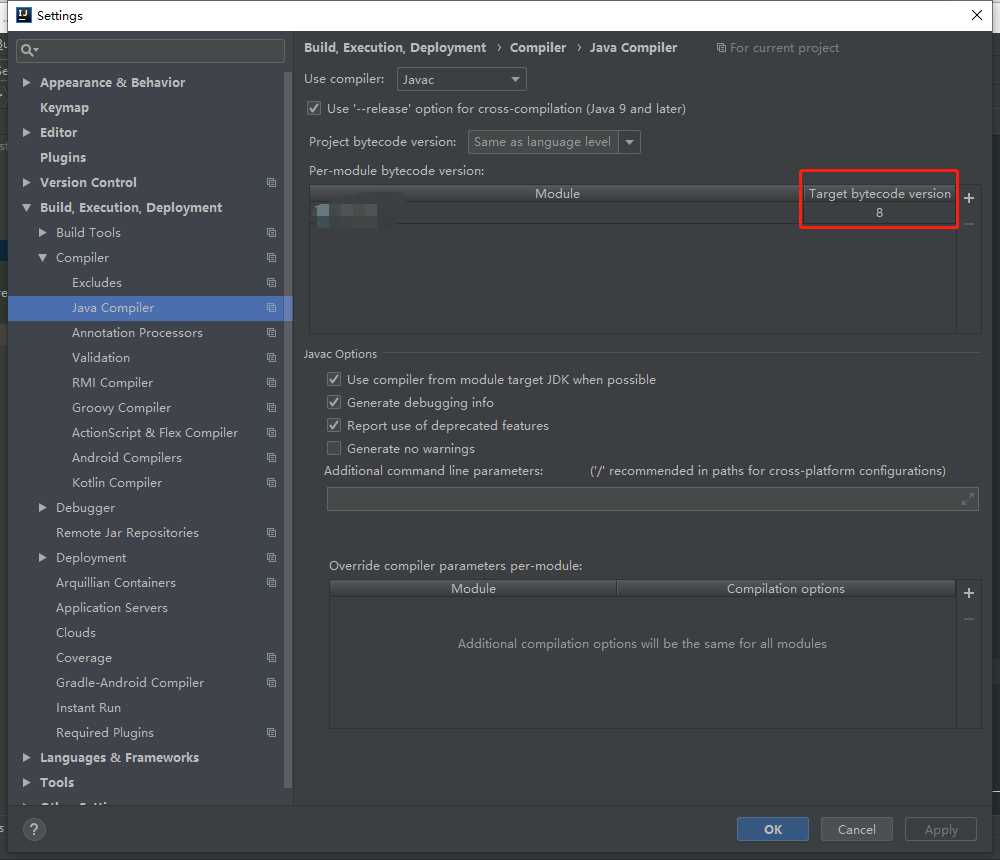Collapse the Compiler tree node

[x=42, y=258]
